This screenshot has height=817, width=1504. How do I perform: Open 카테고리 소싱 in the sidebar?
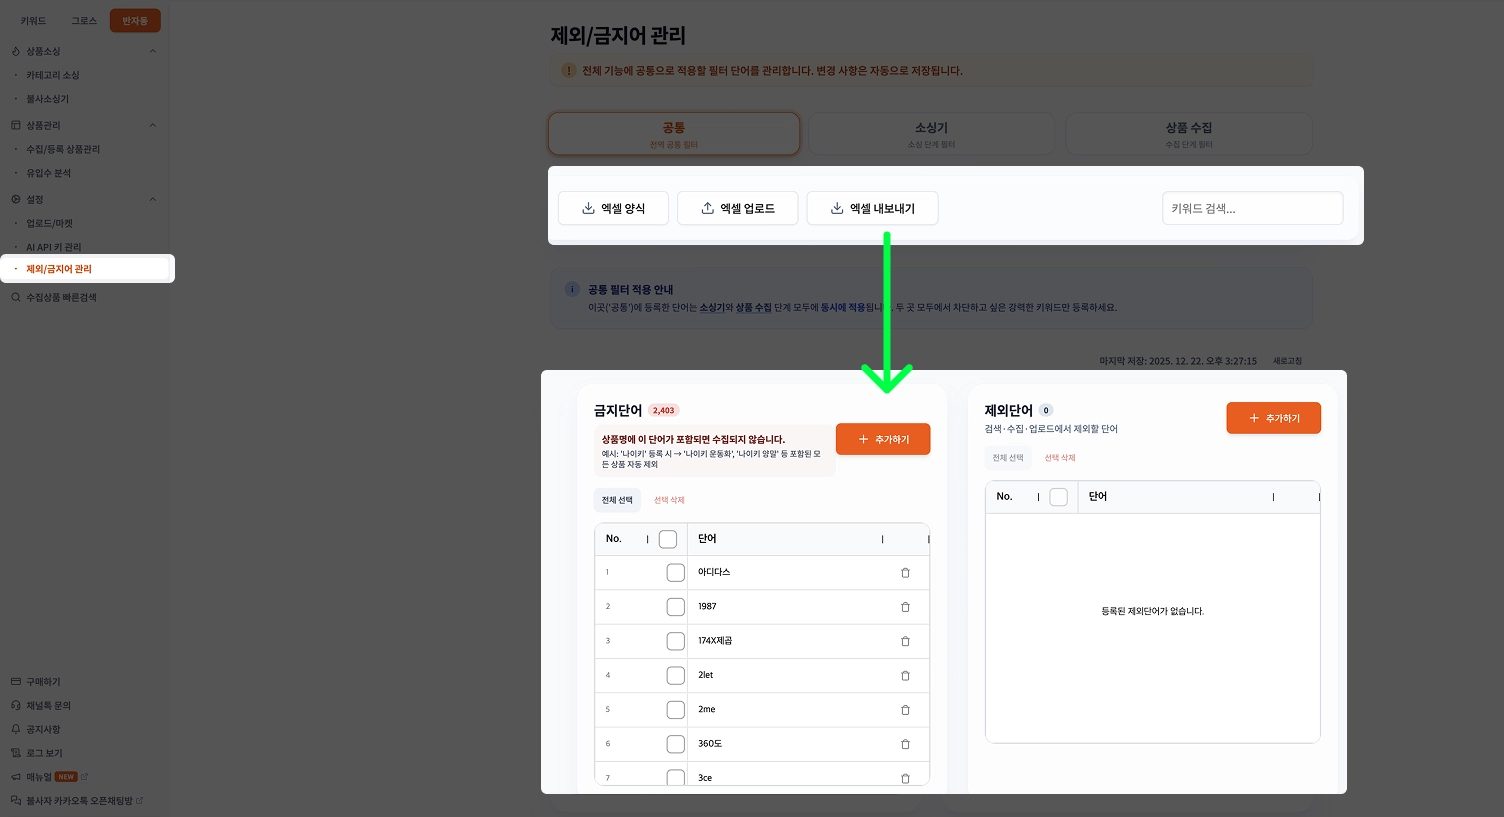click(x=53, y=75)
